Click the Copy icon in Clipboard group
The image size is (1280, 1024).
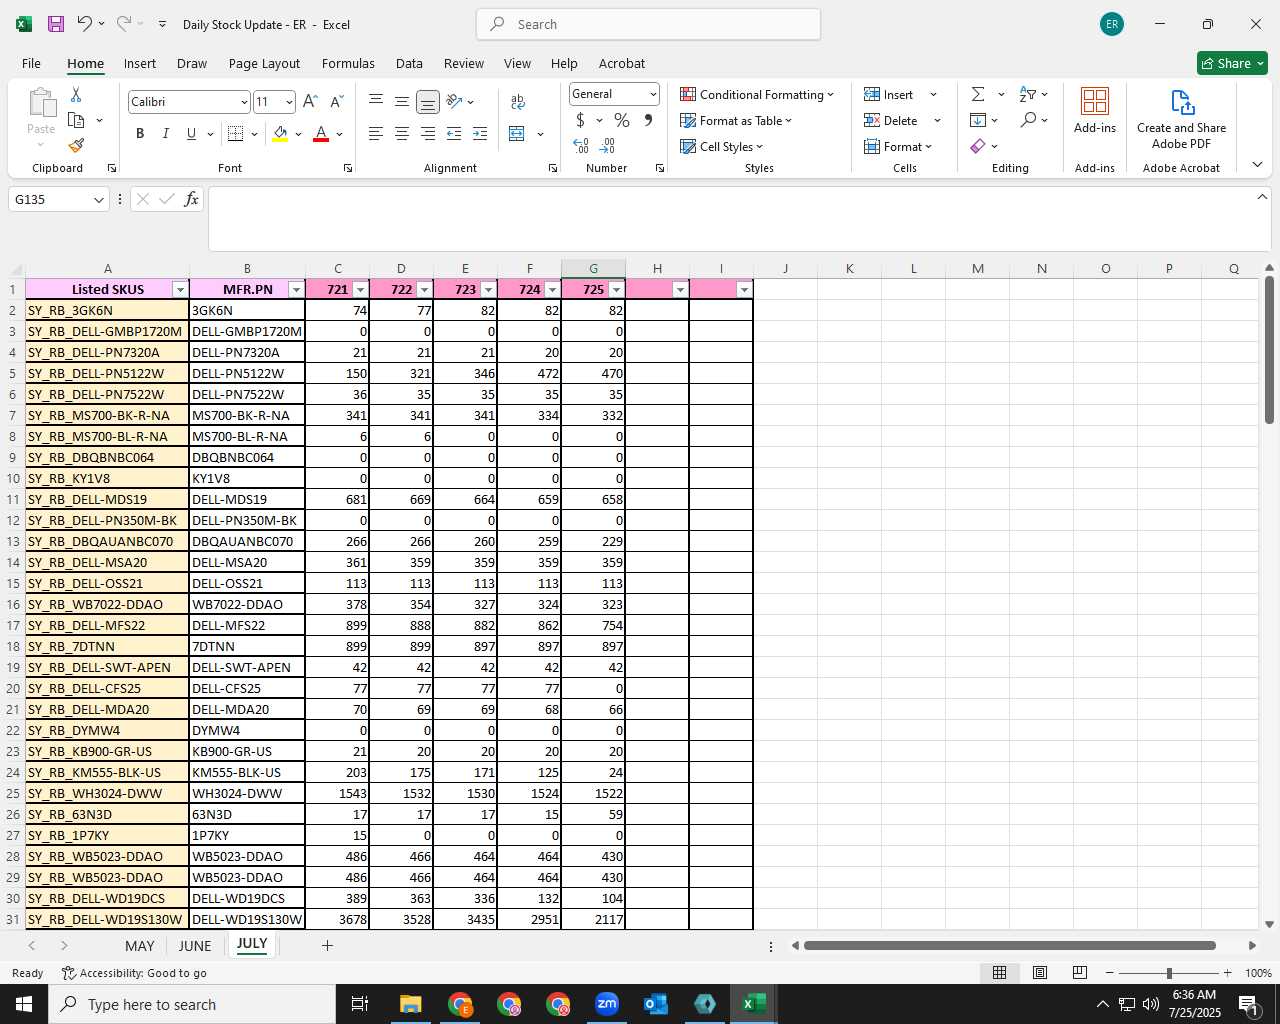coord(76,120)
